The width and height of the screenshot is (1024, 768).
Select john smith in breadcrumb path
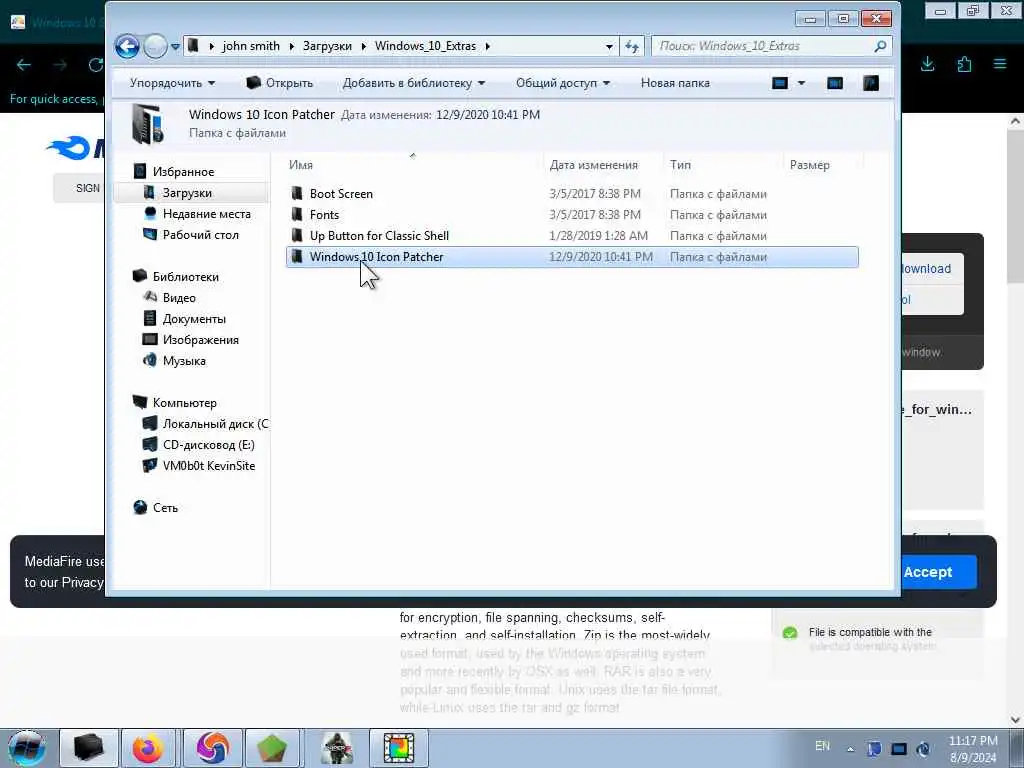pos(251,46)
